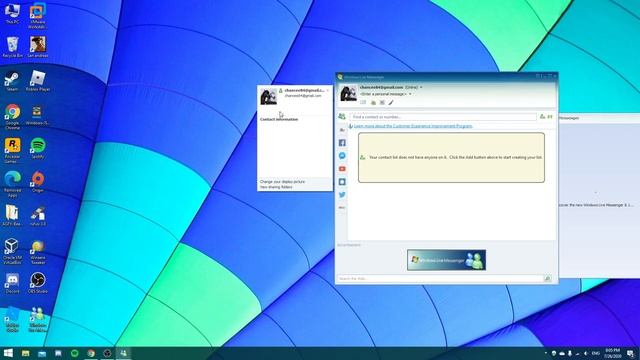The width and height of the screenshot is (640, 360).
Task: Click the empty contact list message
Action: click(x=451, y=158)
